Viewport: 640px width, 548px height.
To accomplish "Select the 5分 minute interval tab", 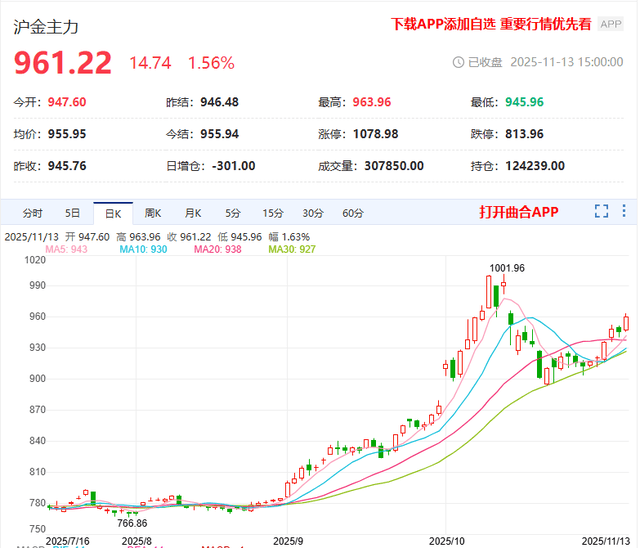I will (232, 213).
